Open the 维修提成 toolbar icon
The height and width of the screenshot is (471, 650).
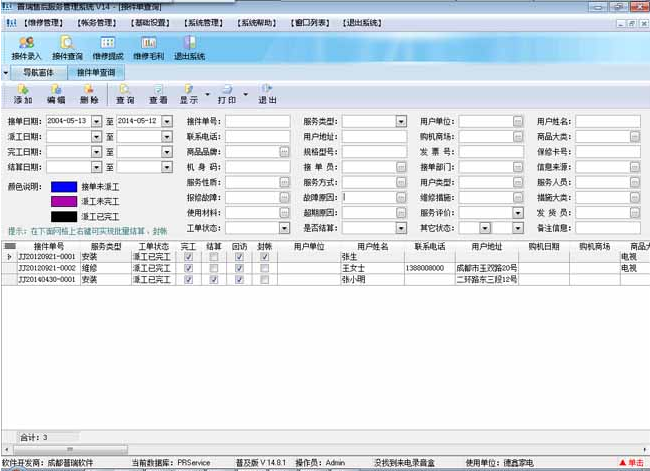click(x=108, y=48)
